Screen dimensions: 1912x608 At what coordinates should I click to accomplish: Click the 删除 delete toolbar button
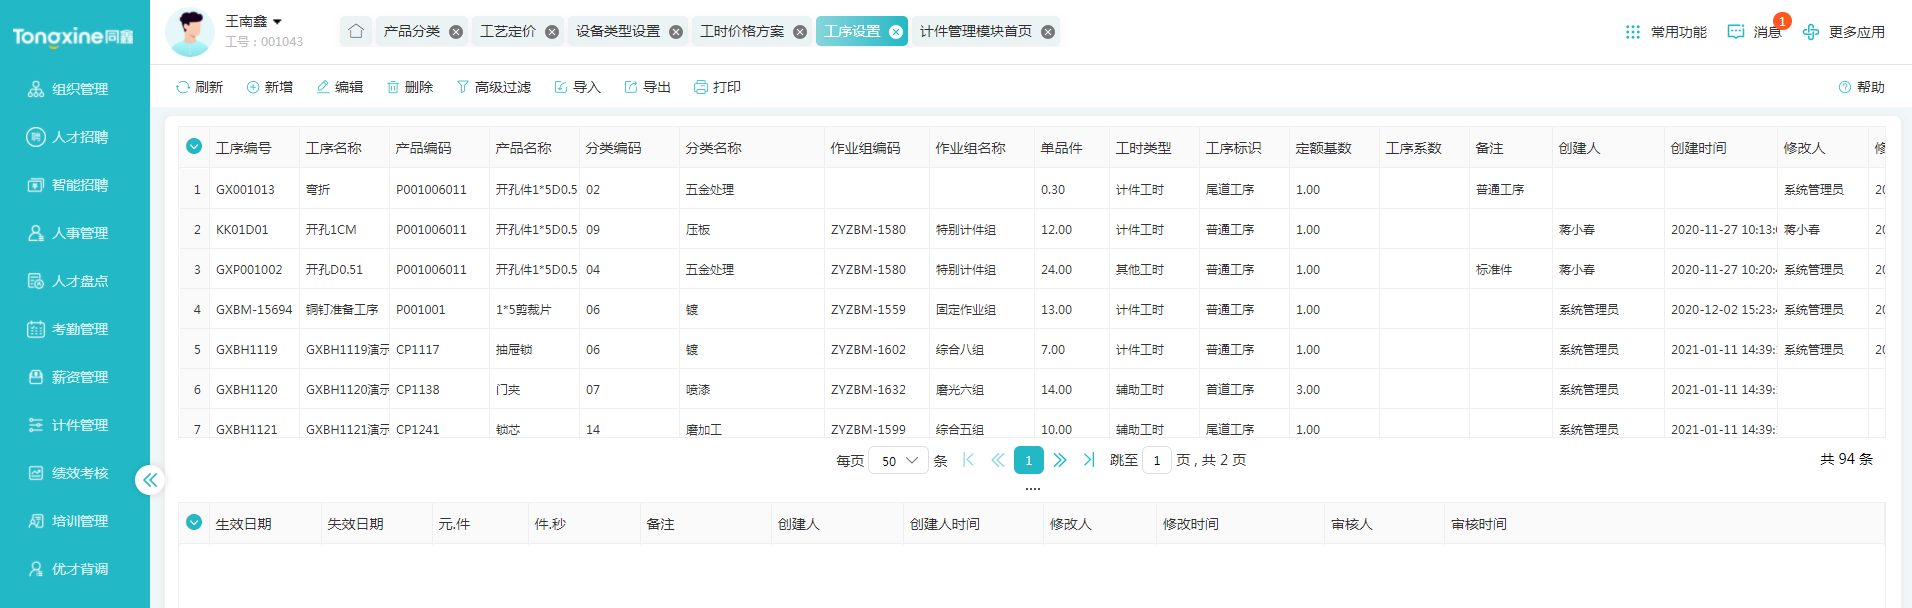pos(409,87)
